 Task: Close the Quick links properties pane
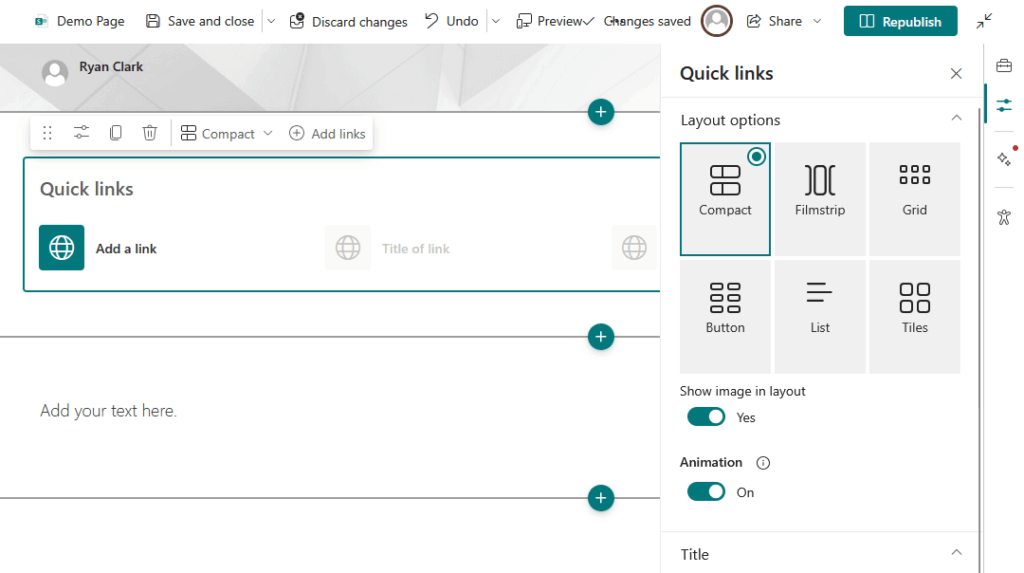[956, 74]
